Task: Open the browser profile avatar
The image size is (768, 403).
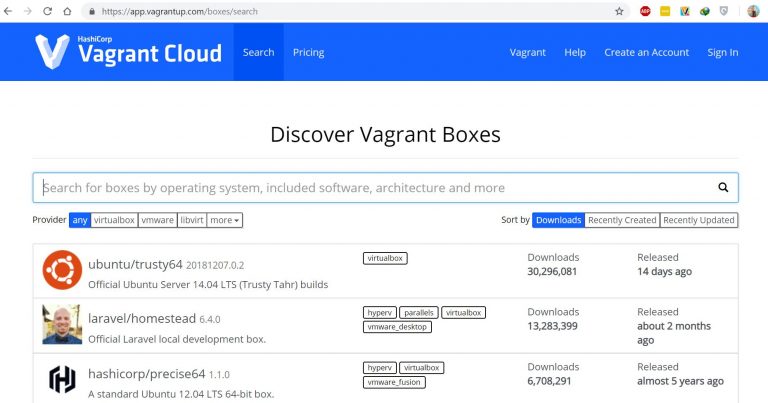Action: (753, 11)
